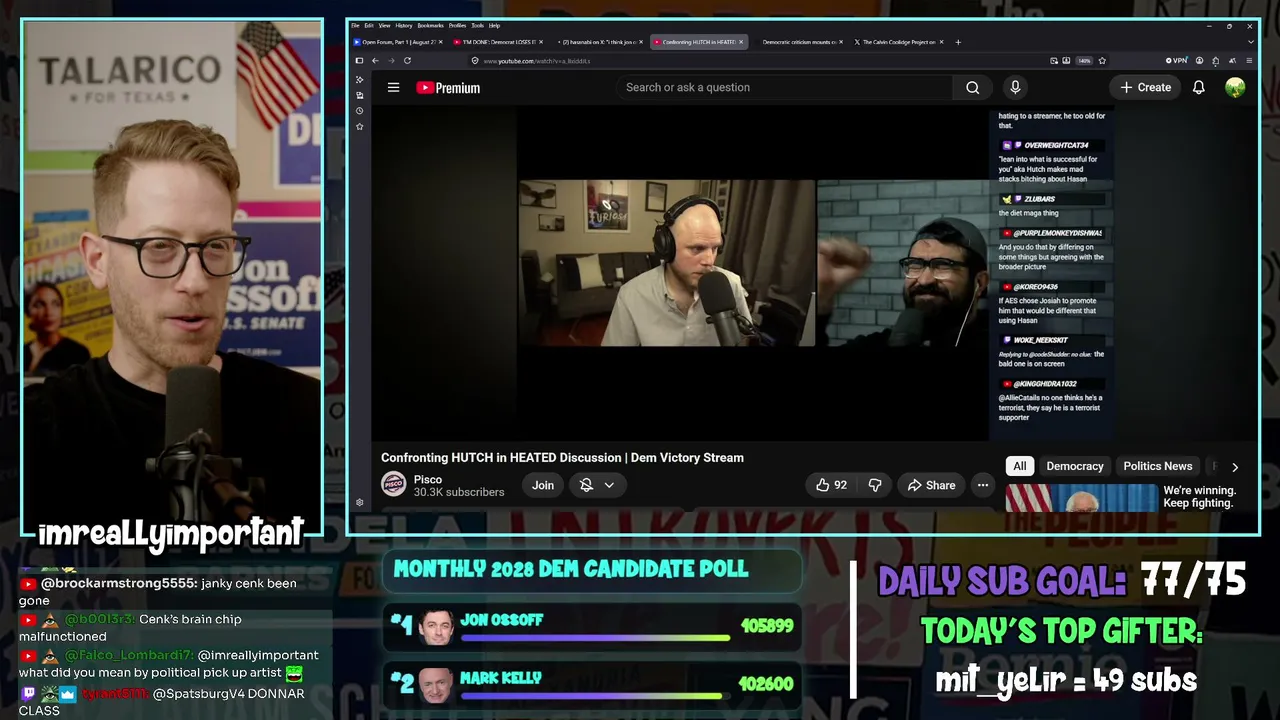Open the History menu in the browser

pos(404,26)
